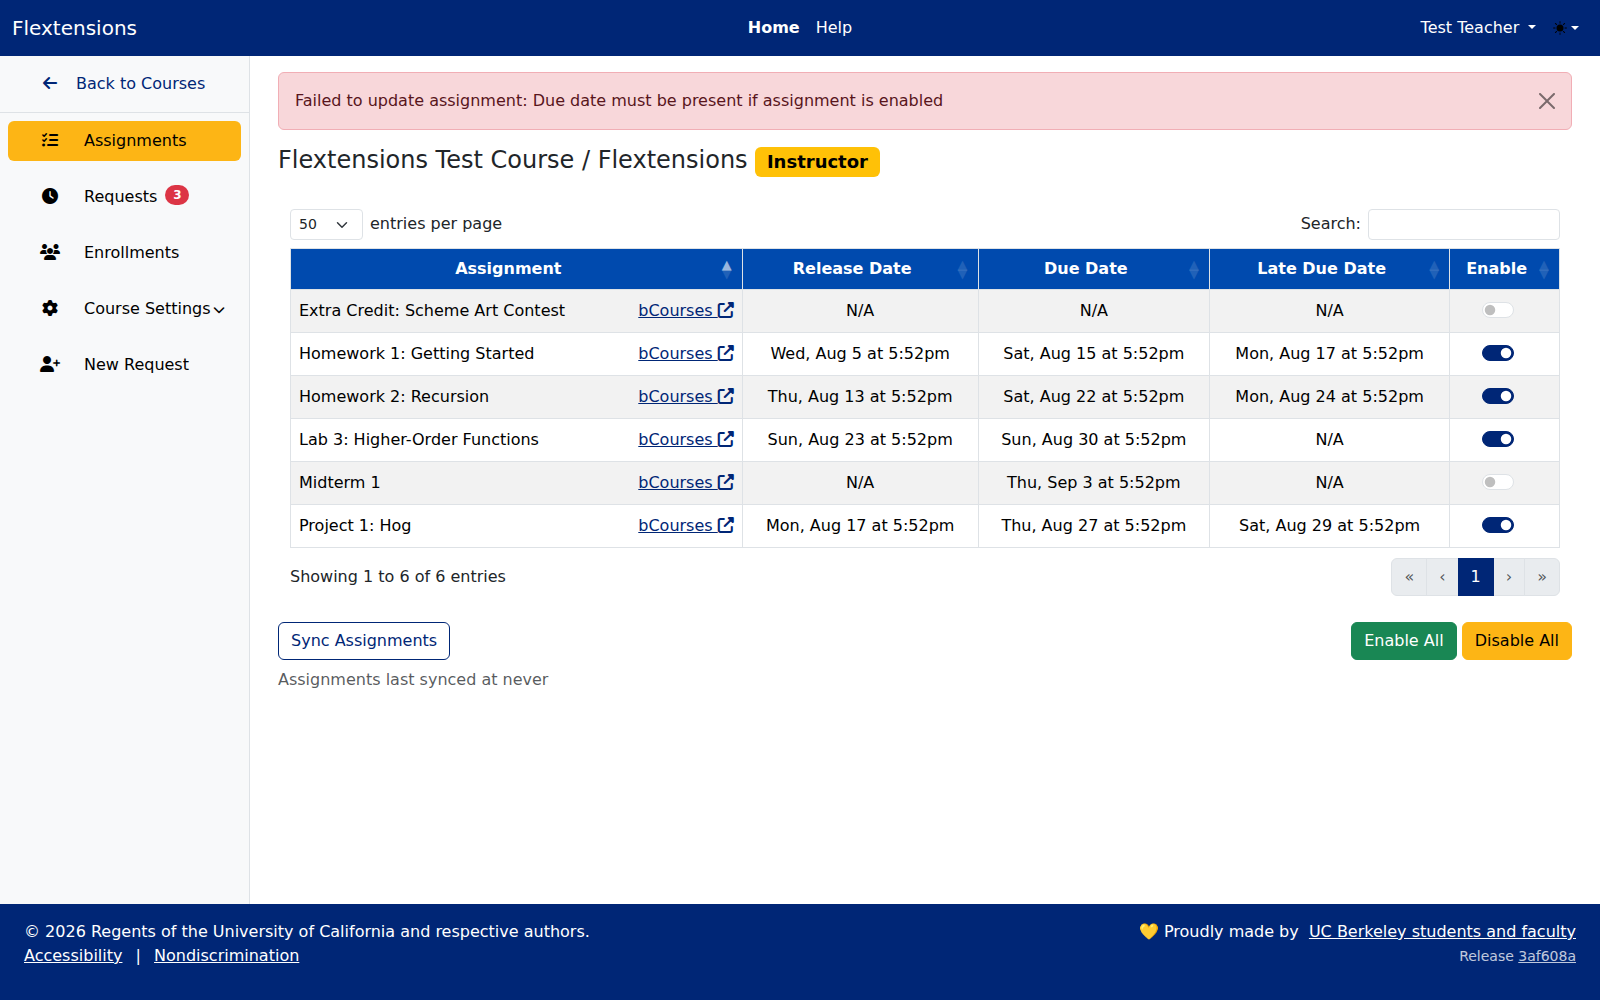Click Homework 2 late due date cell
Viewport: 1600px width, 1000px height.
1329,396
